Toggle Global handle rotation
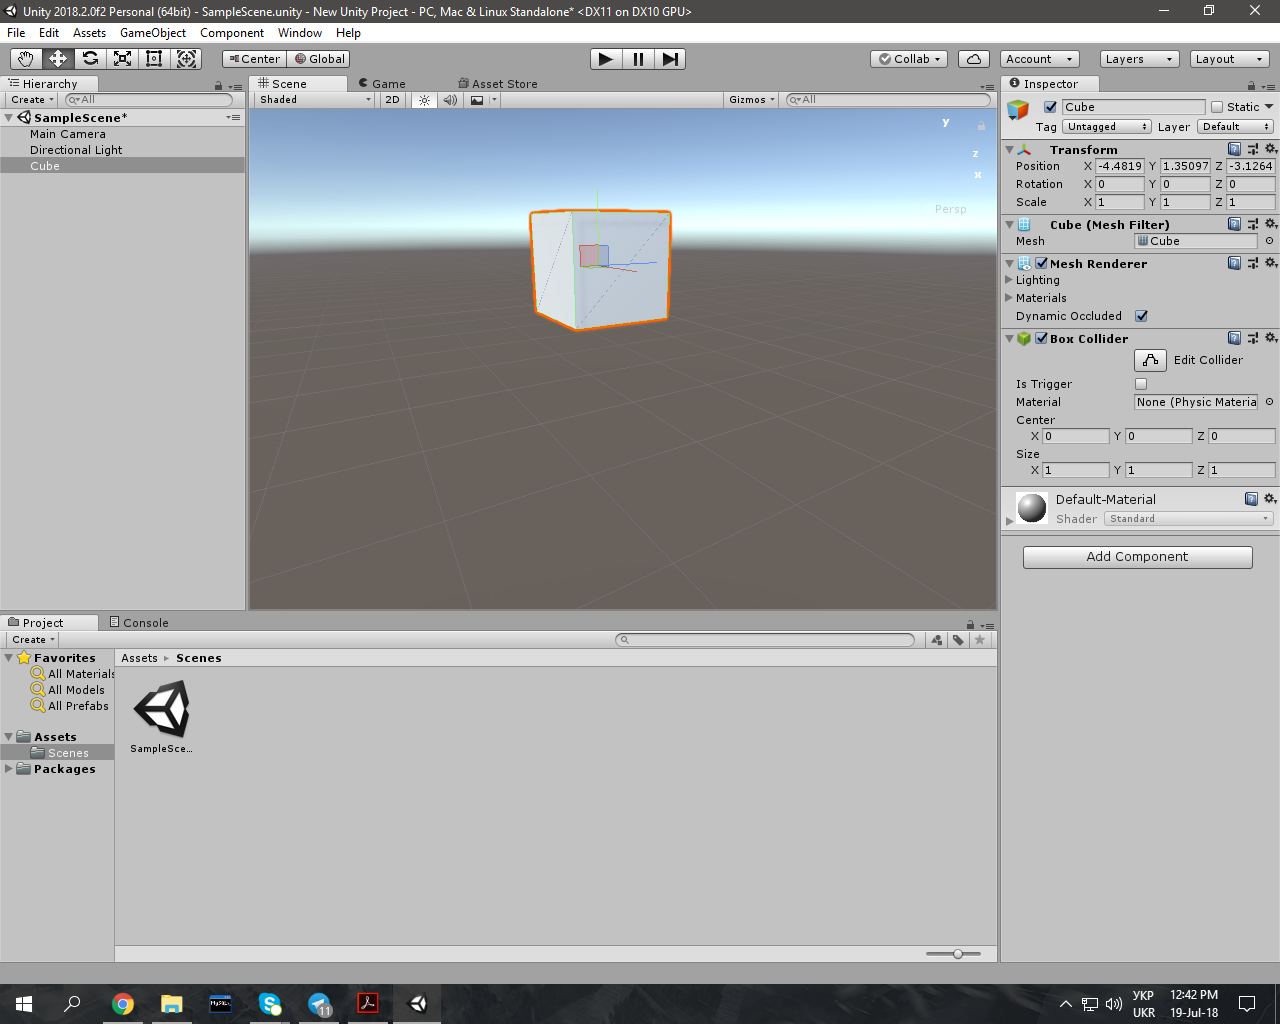The width and height of the screenshot is (1282, 1034). click(x=319, y=59)
